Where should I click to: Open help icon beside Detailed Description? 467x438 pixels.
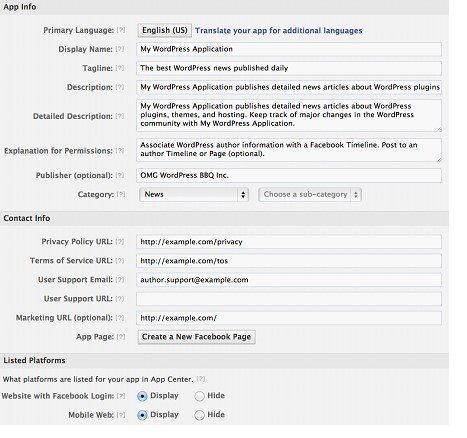pyautogui.click(x=120, y=116)
